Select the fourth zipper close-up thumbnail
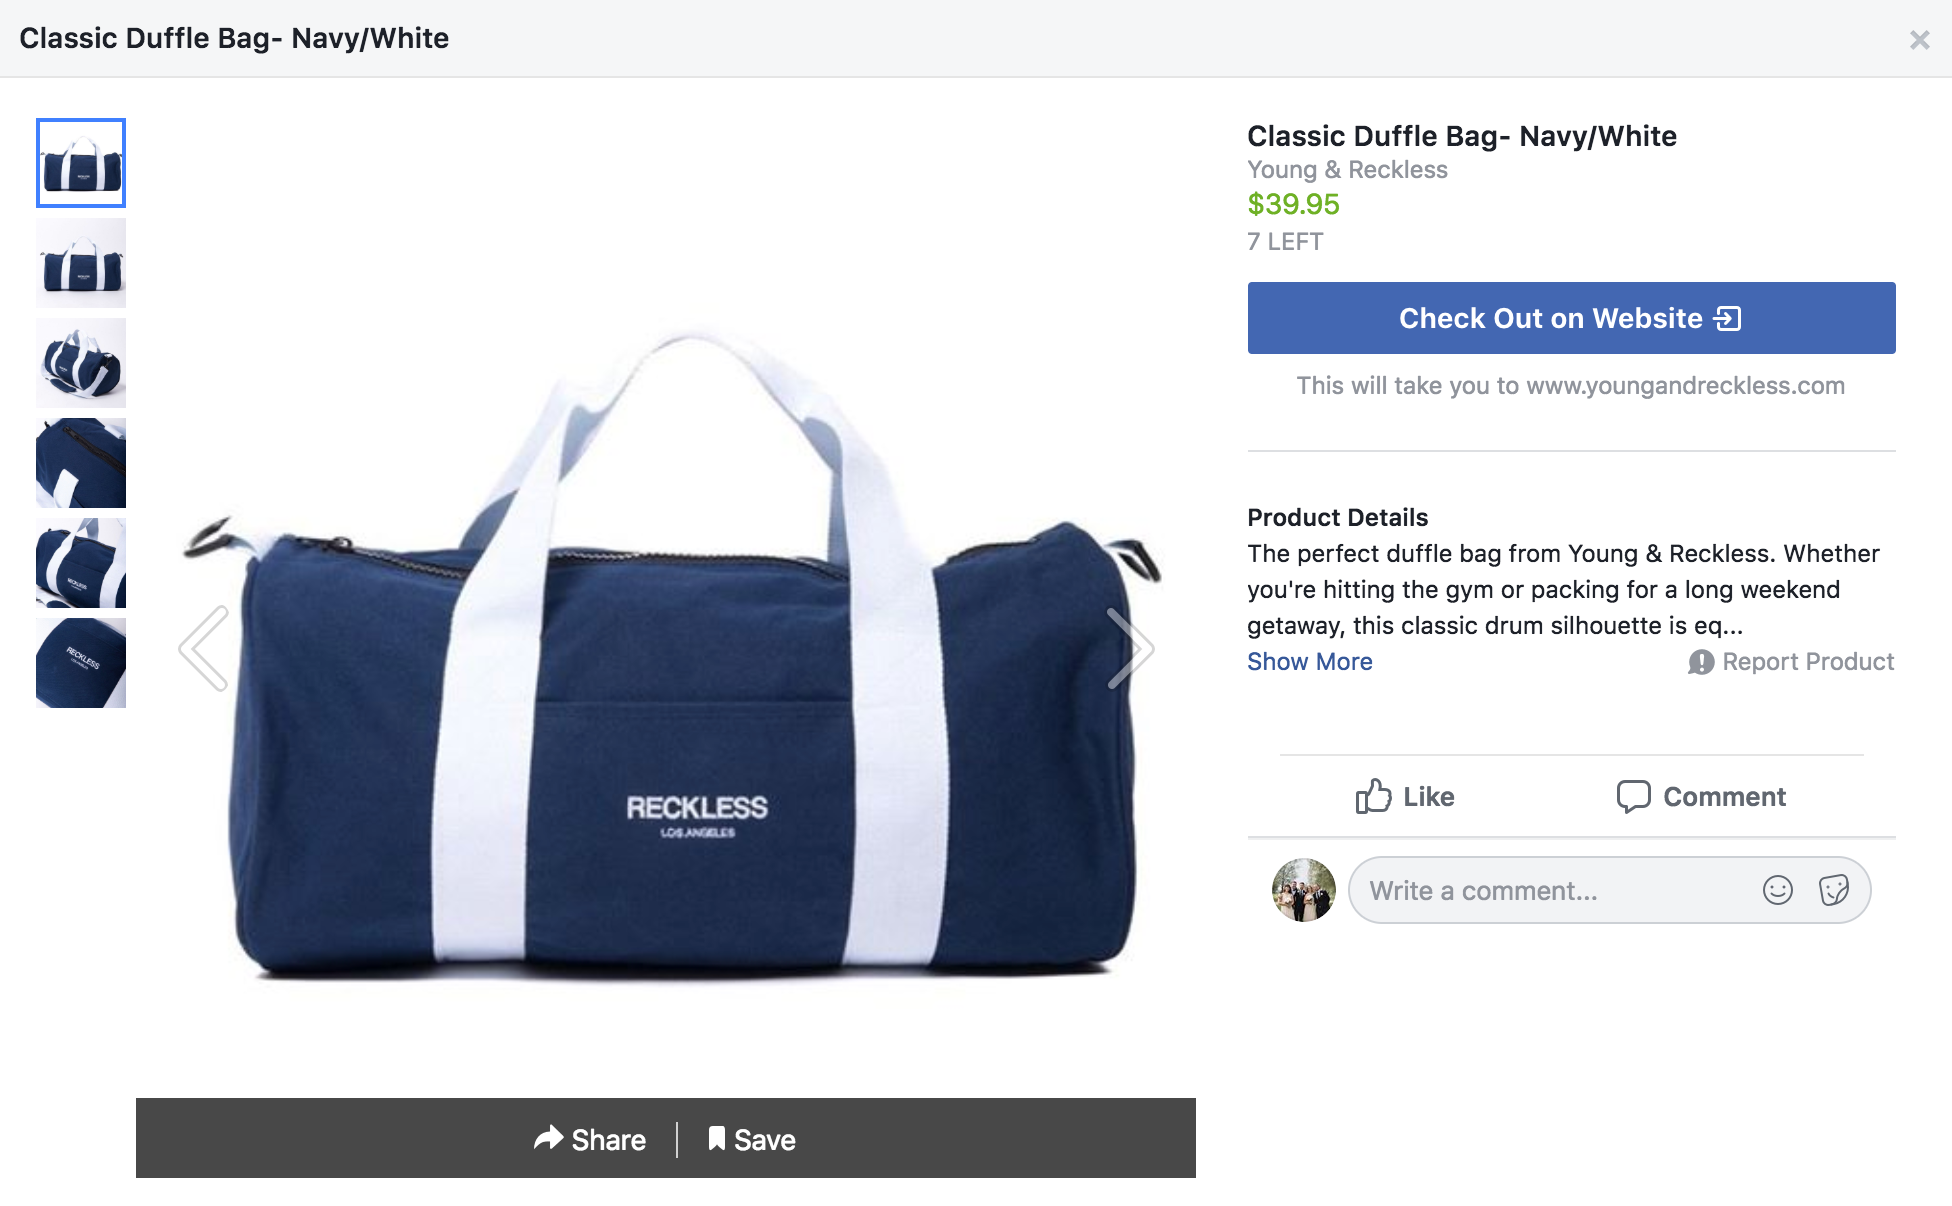 click(81, 463)
